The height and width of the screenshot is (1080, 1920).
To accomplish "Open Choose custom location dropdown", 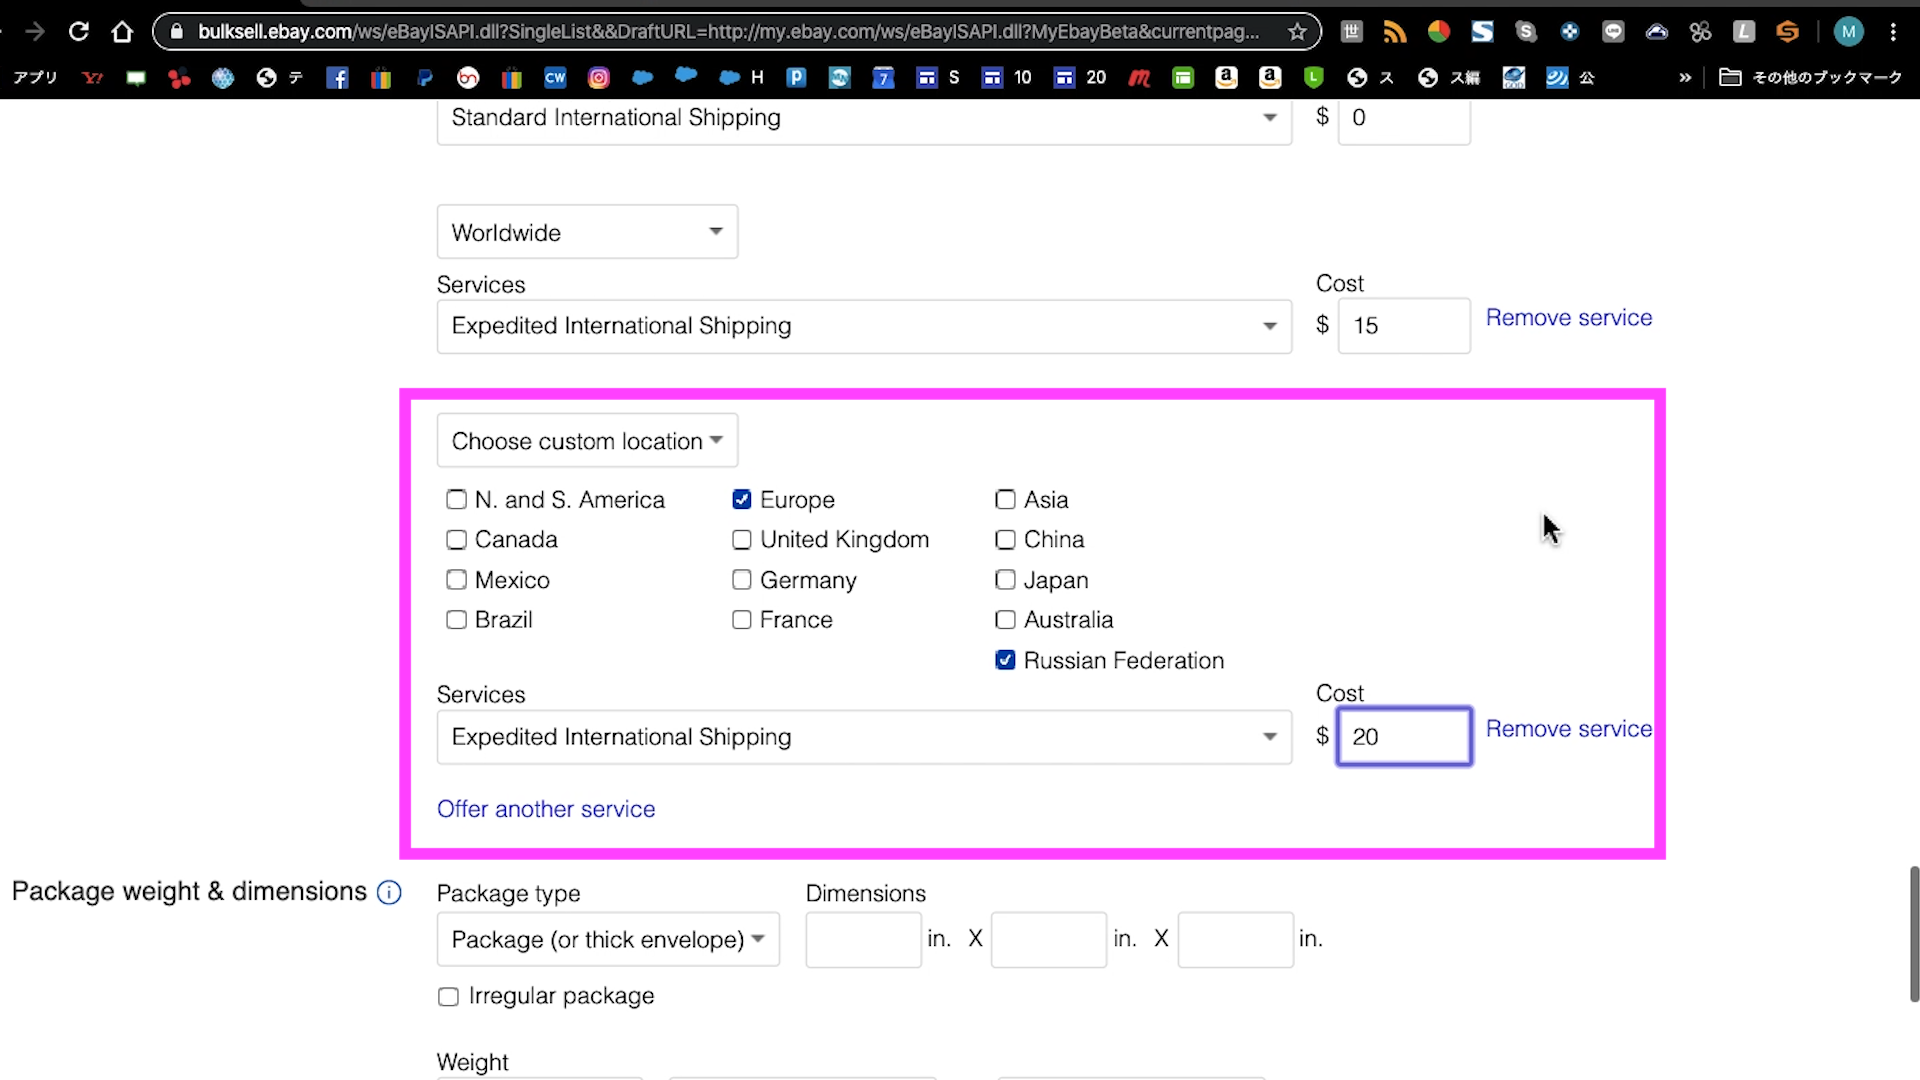I will coord(587,441).
